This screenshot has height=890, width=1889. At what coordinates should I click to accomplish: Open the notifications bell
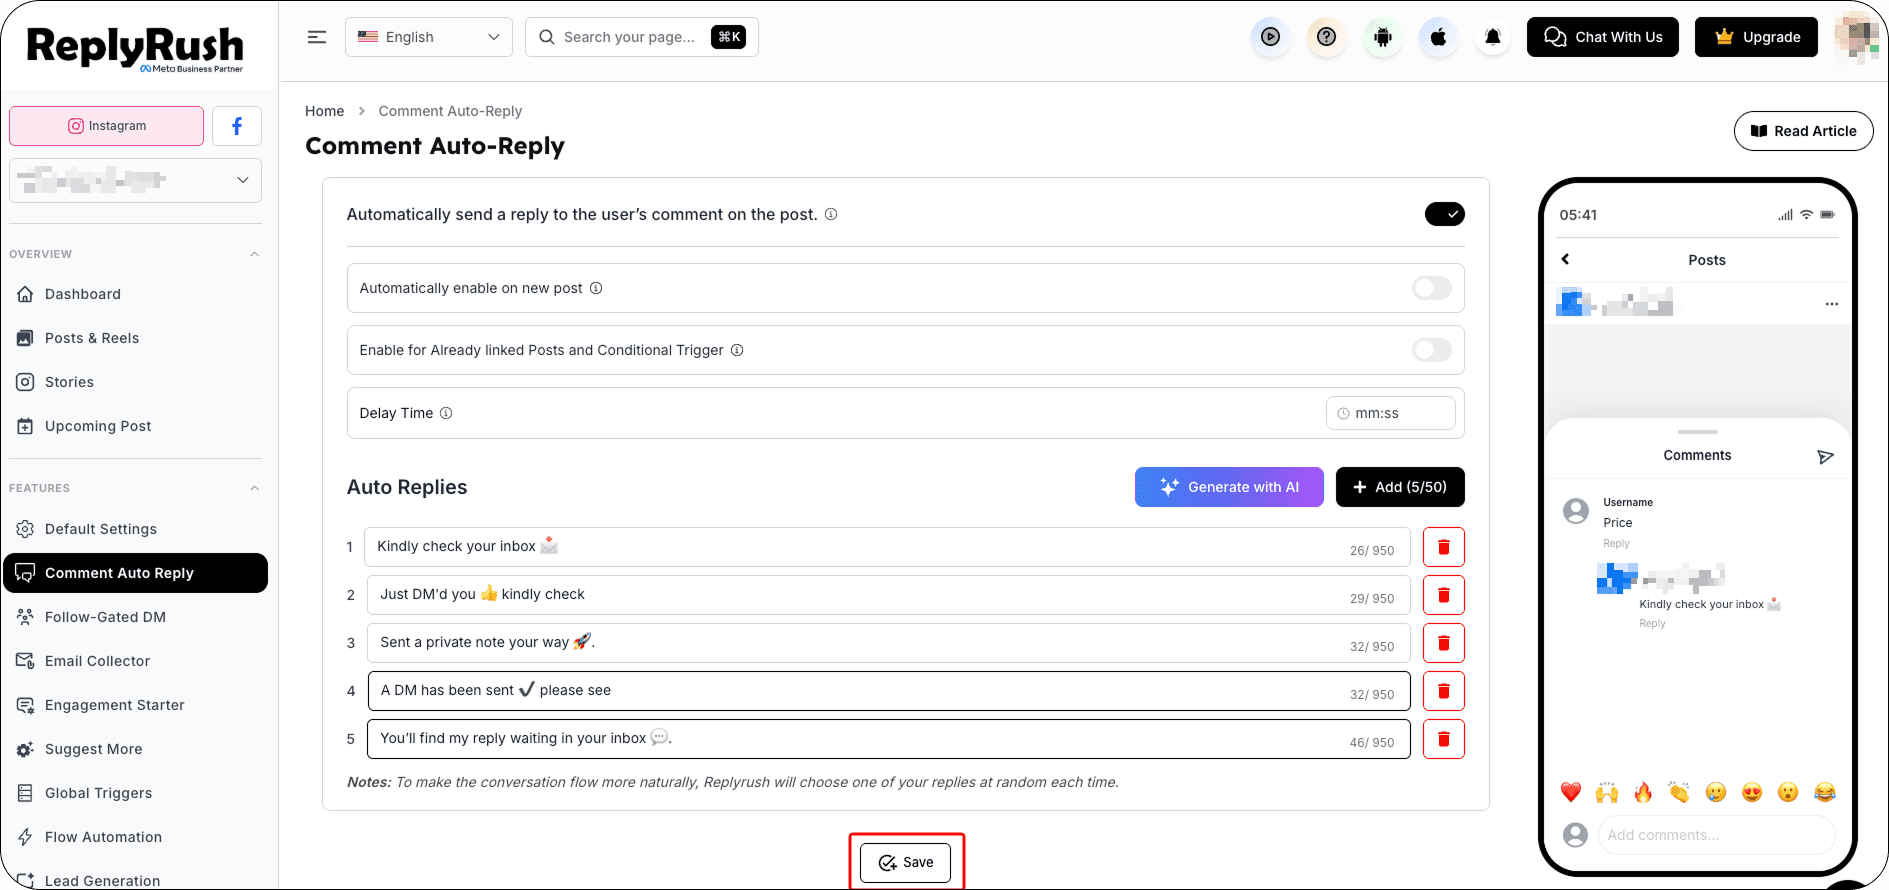click(x=1493, y=37)
